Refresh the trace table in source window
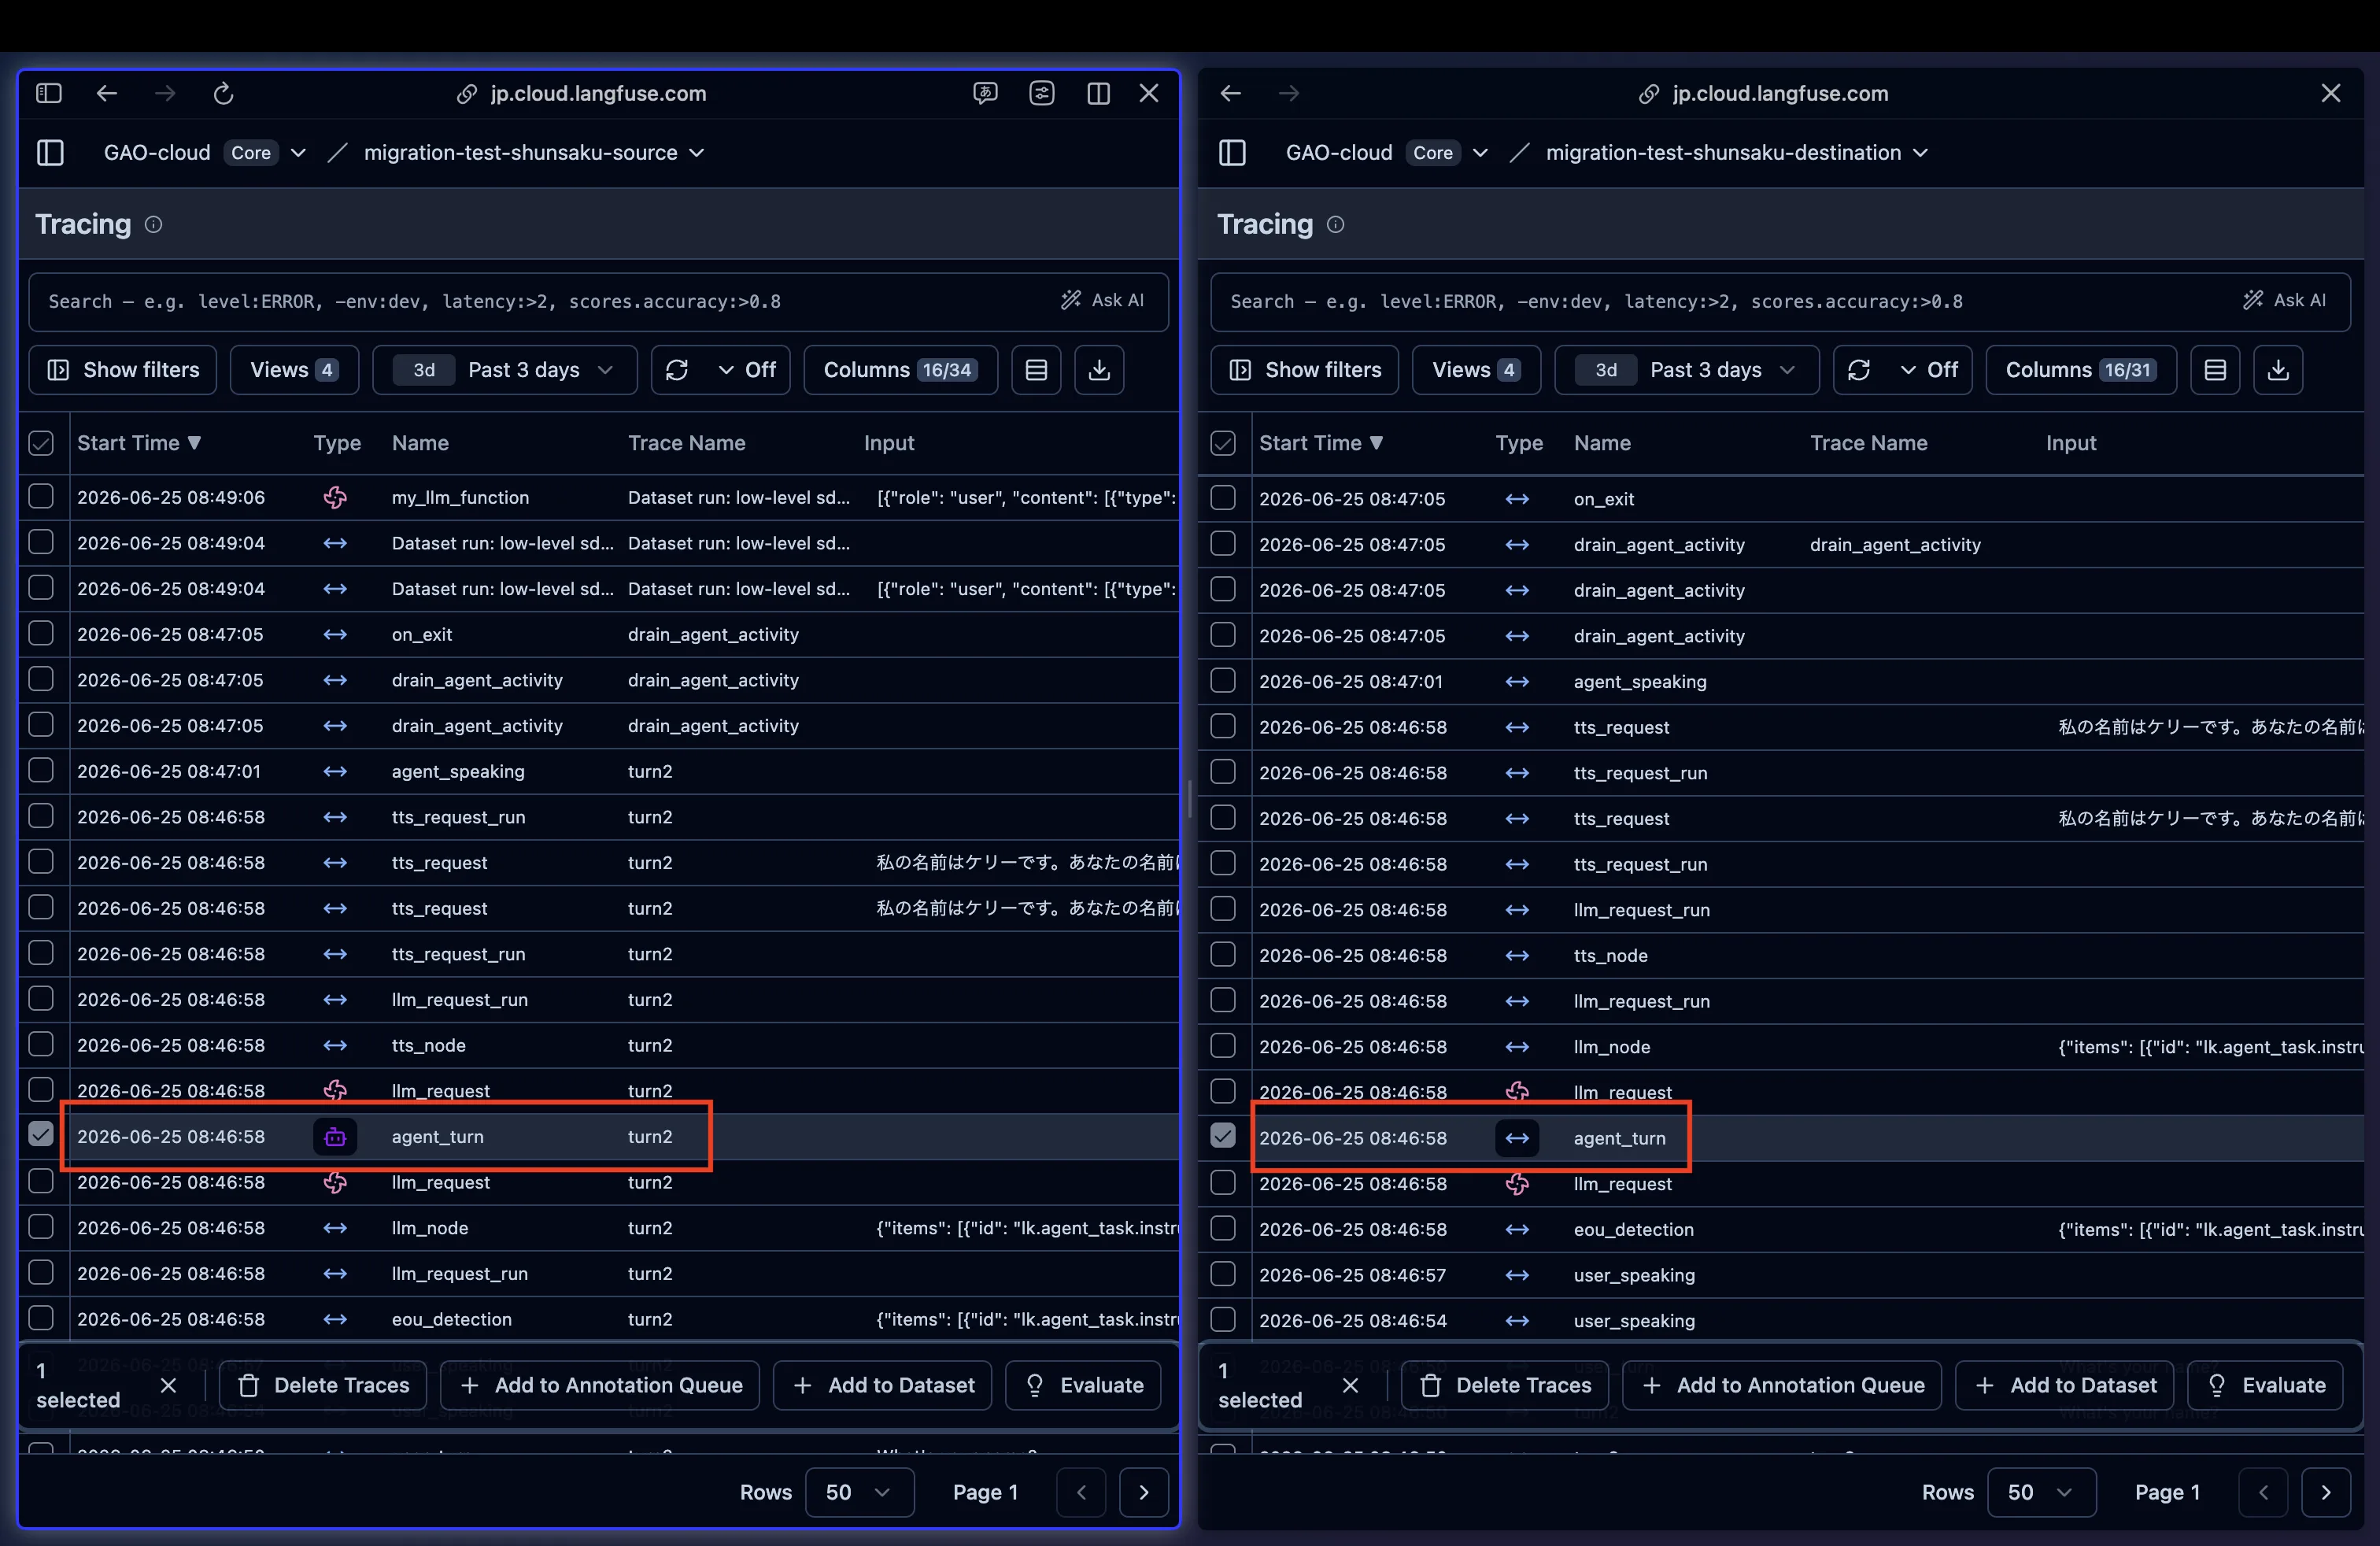This screenshot has width=2380, height=1546. [677, 370]
